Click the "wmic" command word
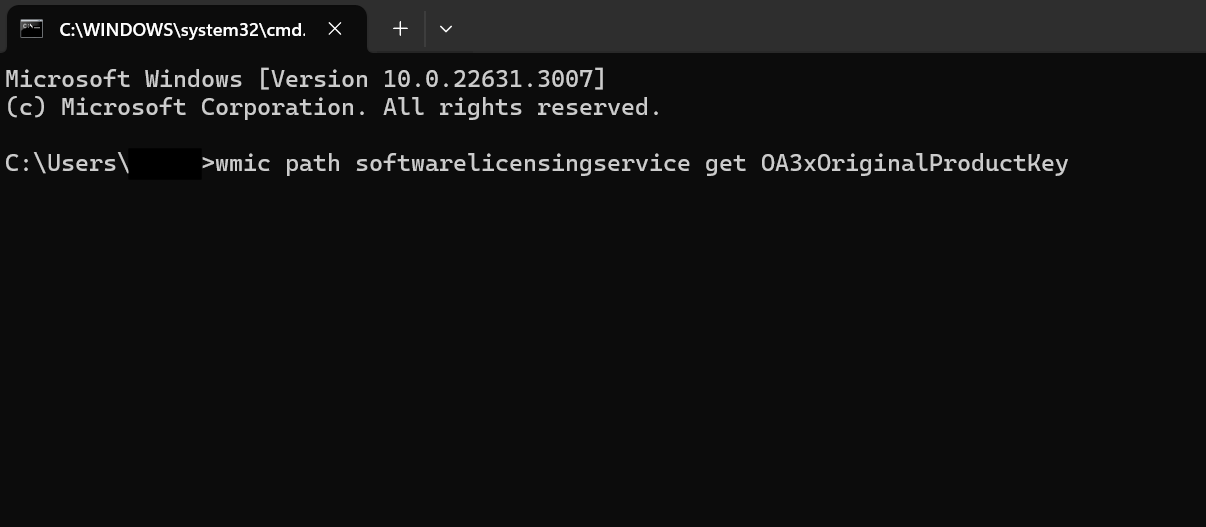The width and height of the screenshot is (1206, 527). pos(243,163)
